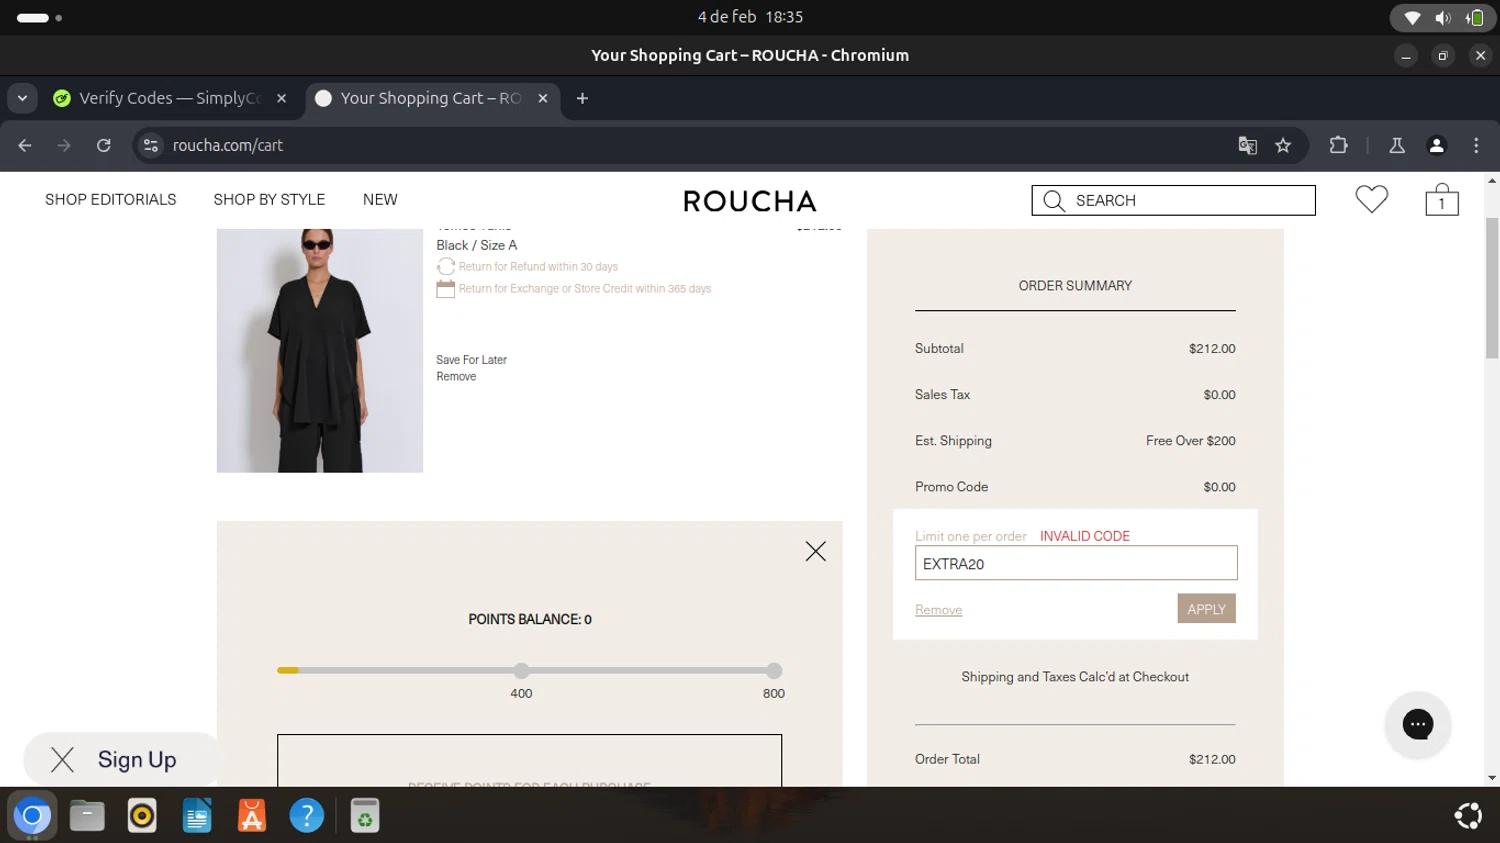This screenshot has width=1500, height=843.
Task: Click Return for Exchange or Store Credit text
Action: tap(585, 289)
